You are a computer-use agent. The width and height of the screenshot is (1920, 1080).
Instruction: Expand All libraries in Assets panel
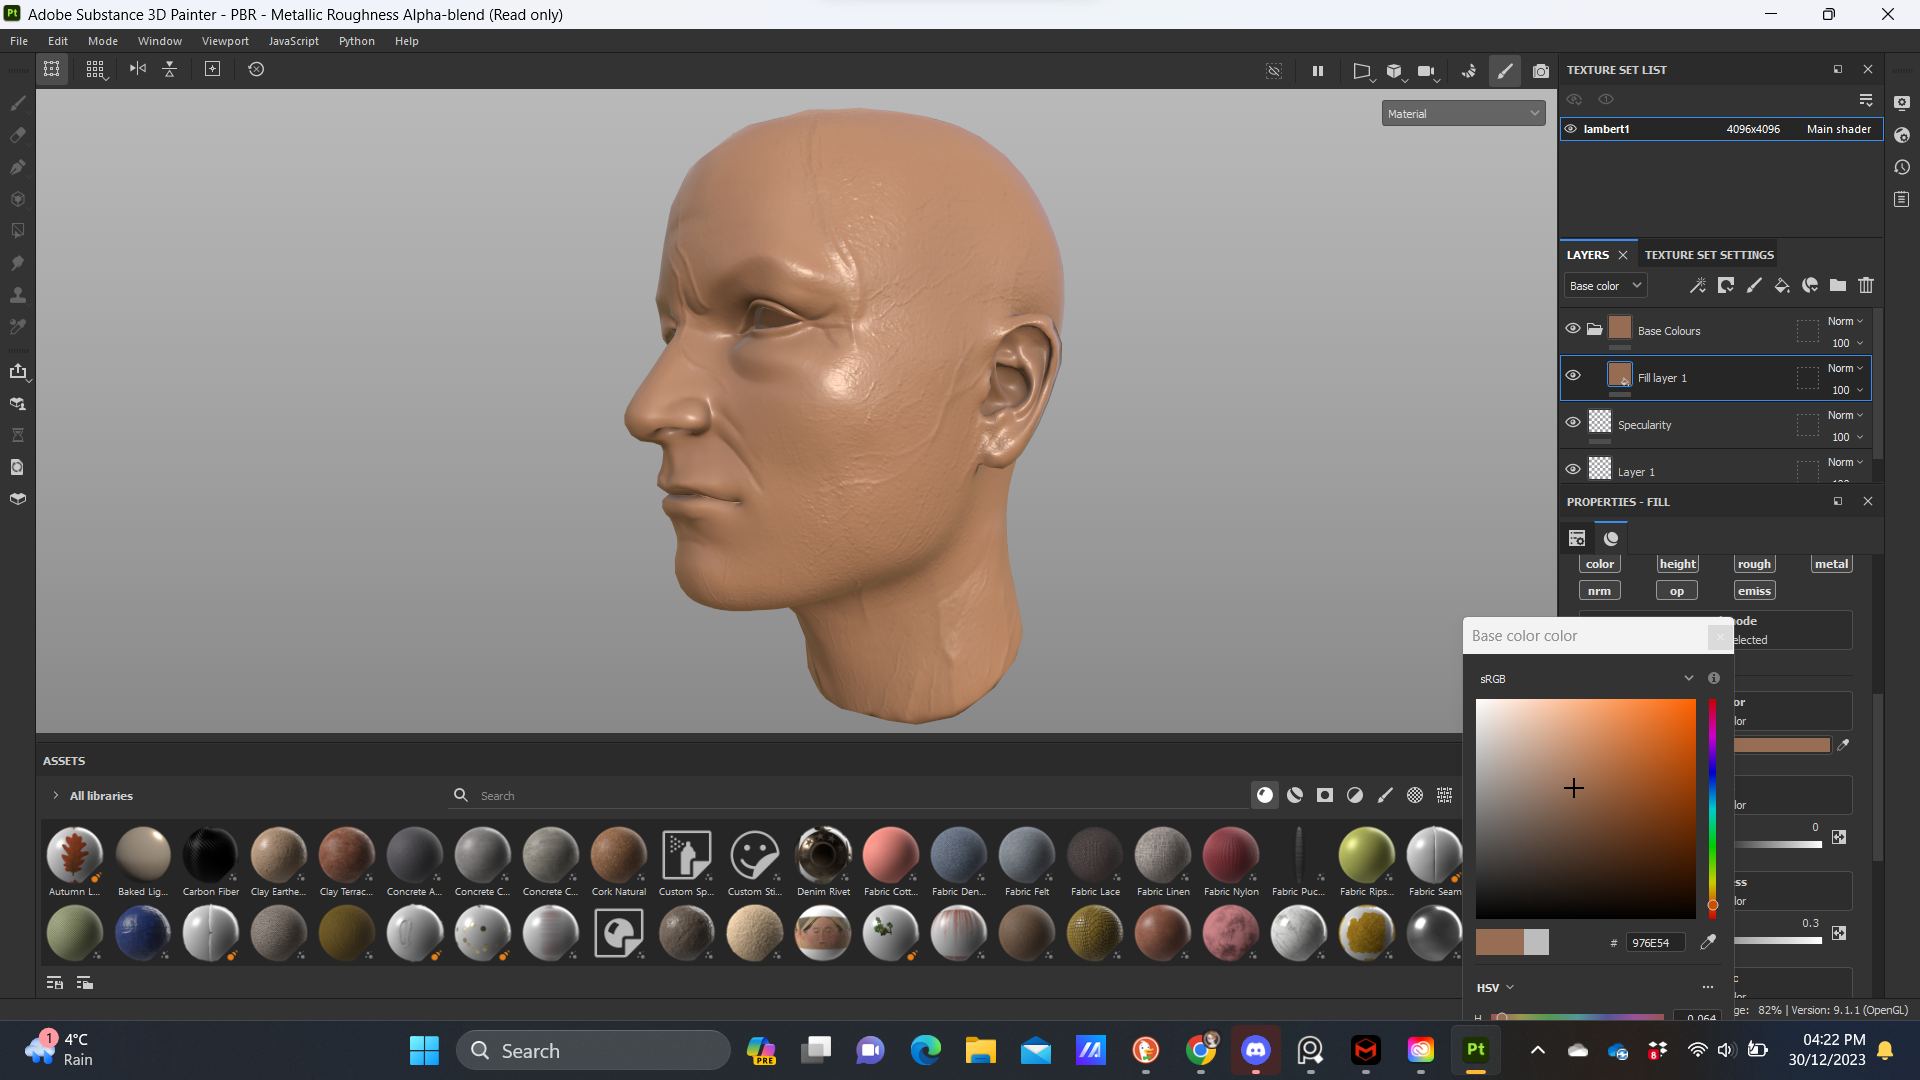[56, 796]
